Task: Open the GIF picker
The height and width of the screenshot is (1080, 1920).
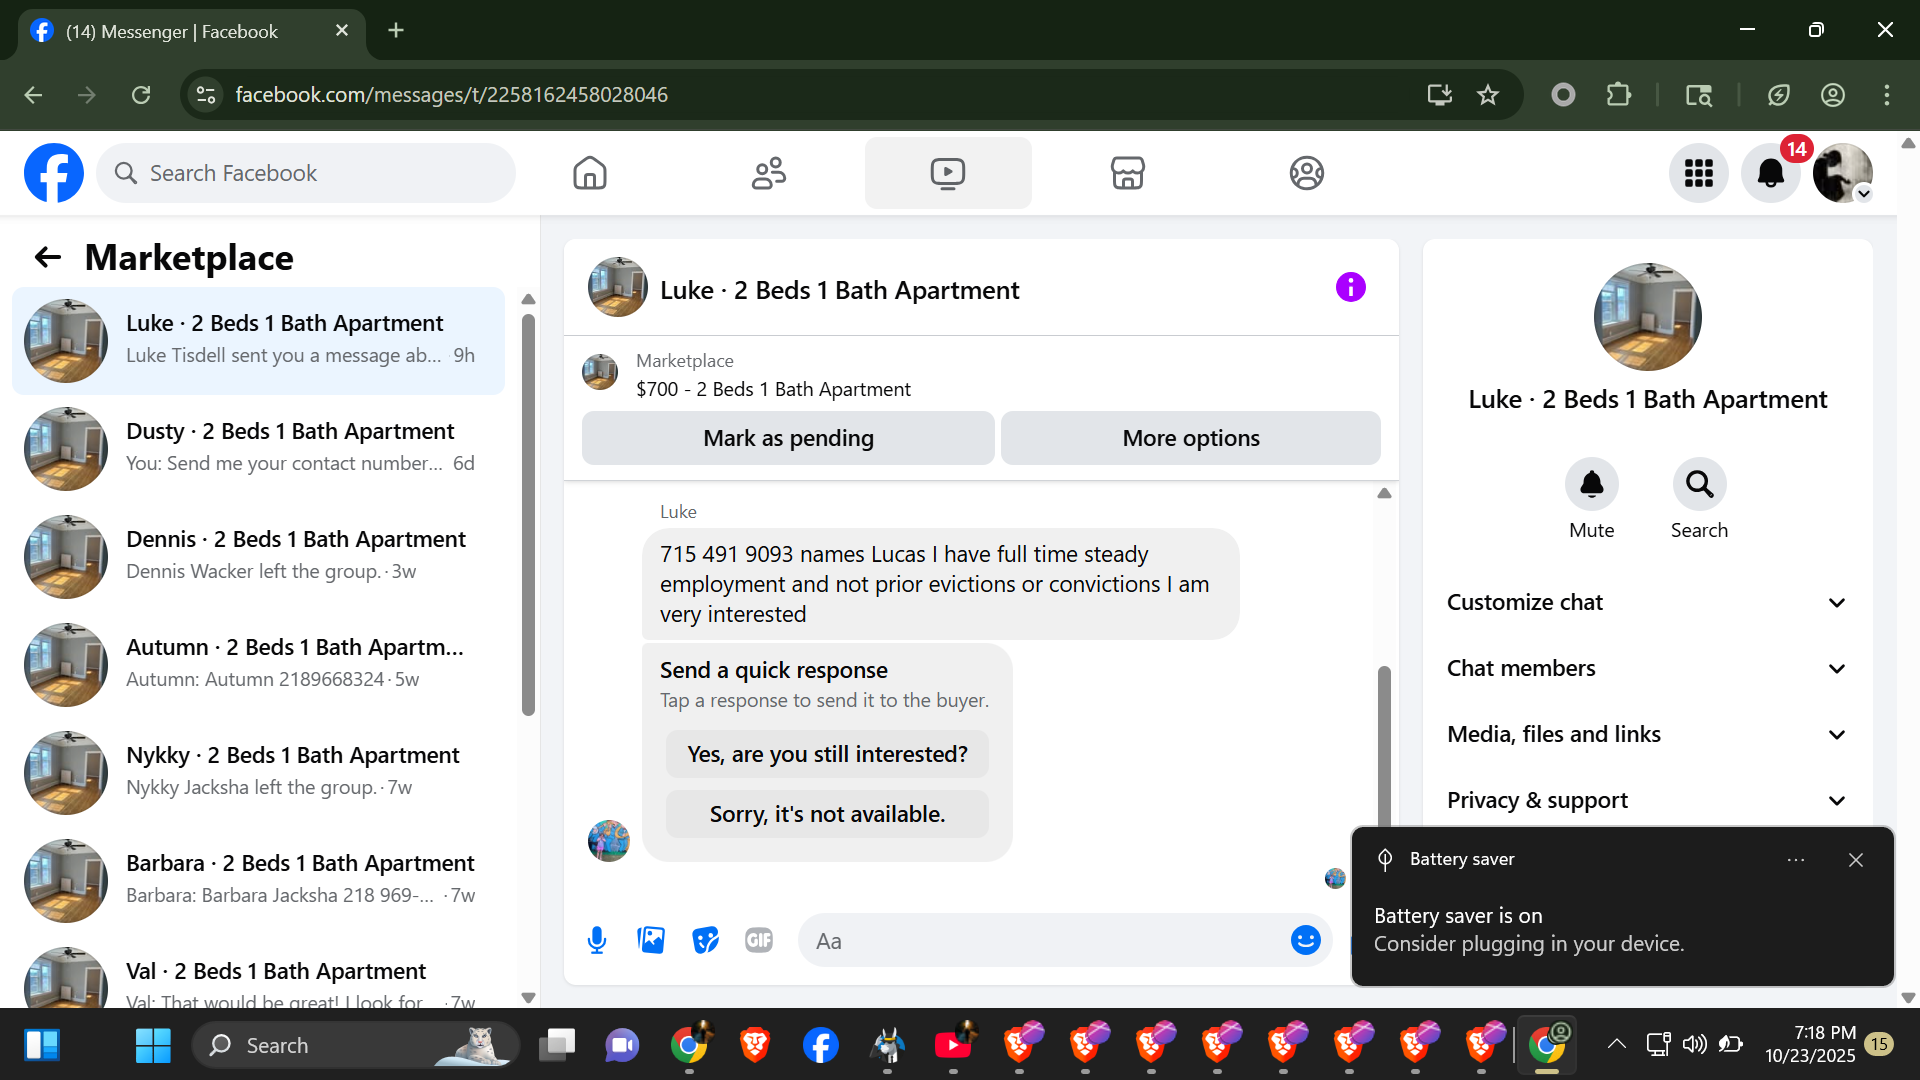Action: point(759,940)
